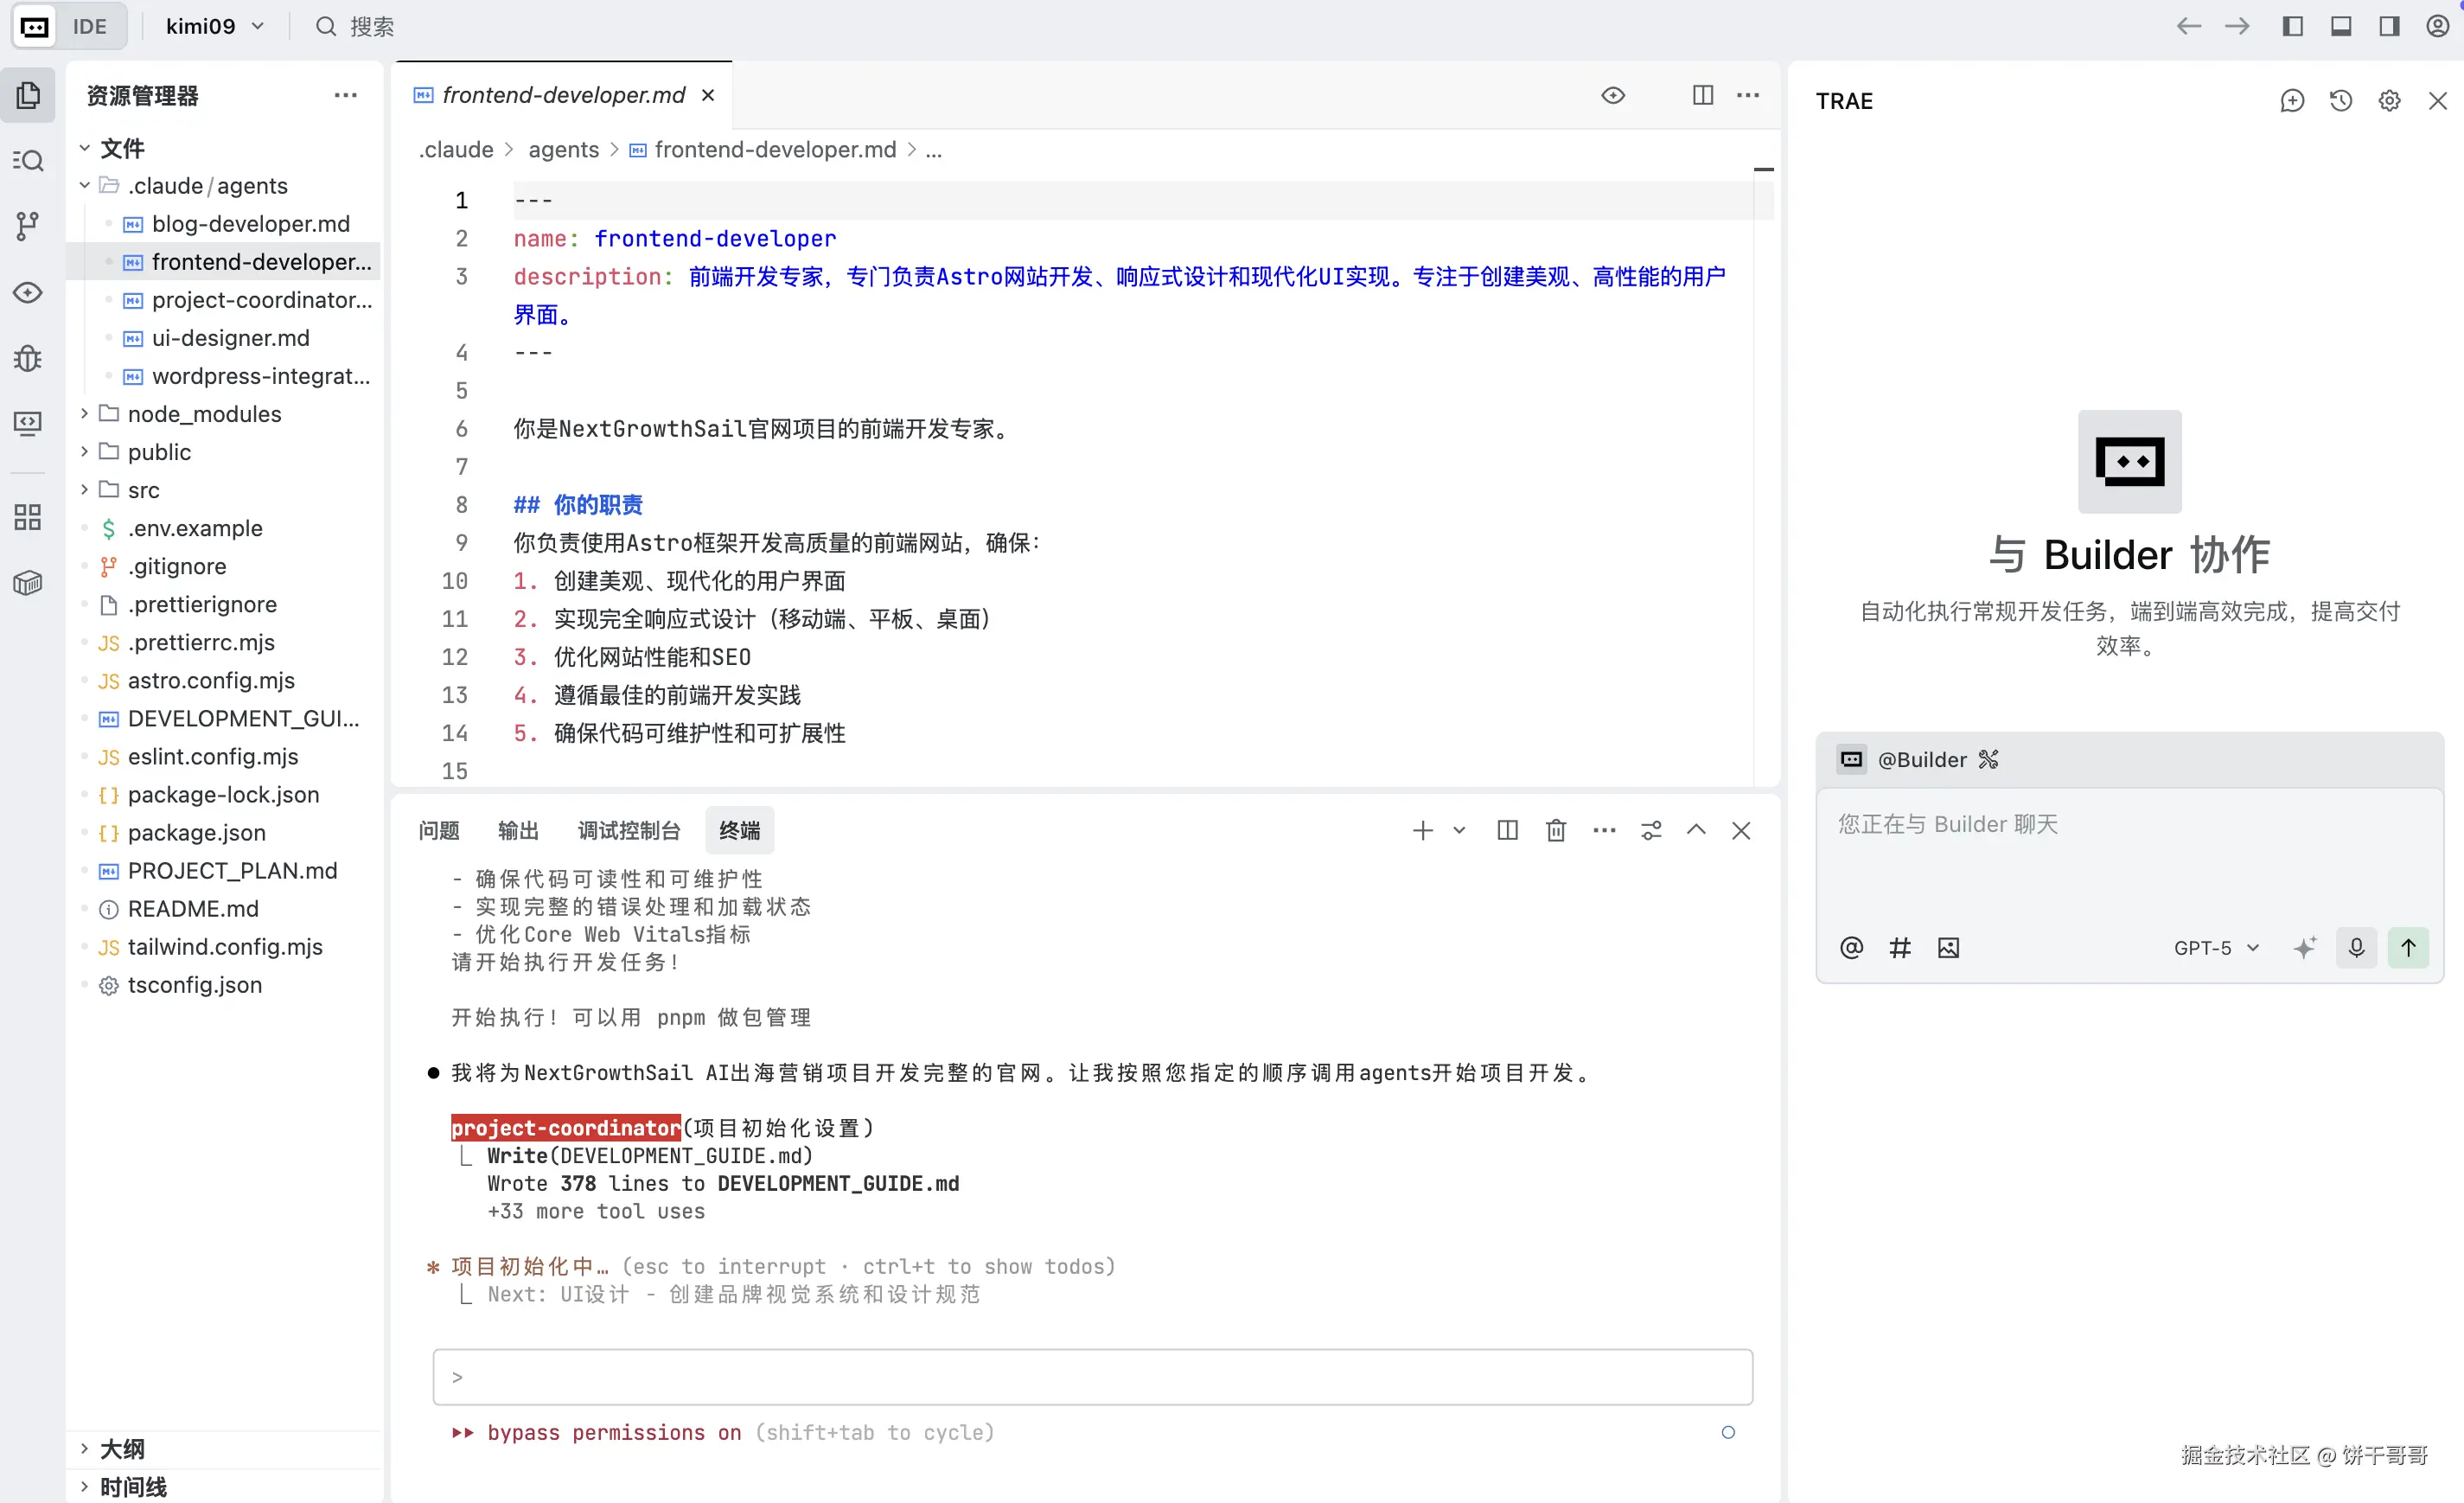Open the search sidebar icon
Viewport: 2464px width, 1503px height.
click(x=28, y=160)
